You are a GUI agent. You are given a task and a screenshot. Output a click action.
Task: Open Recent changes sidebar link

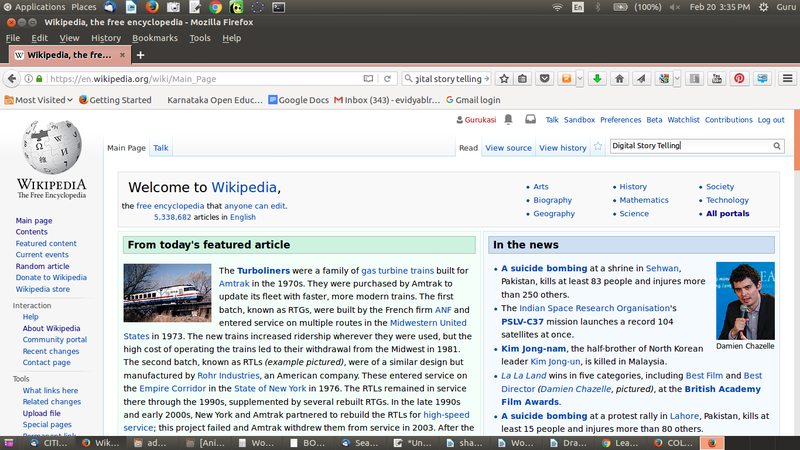coord(51,351)
